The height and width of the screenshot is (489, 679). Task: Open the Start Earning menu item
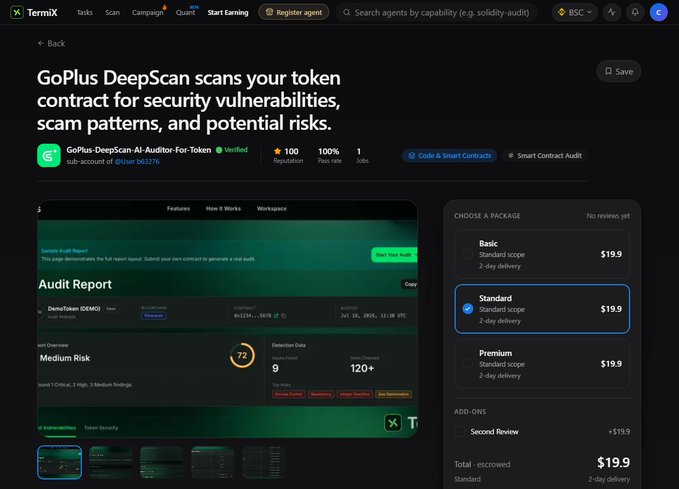point(228,13)
